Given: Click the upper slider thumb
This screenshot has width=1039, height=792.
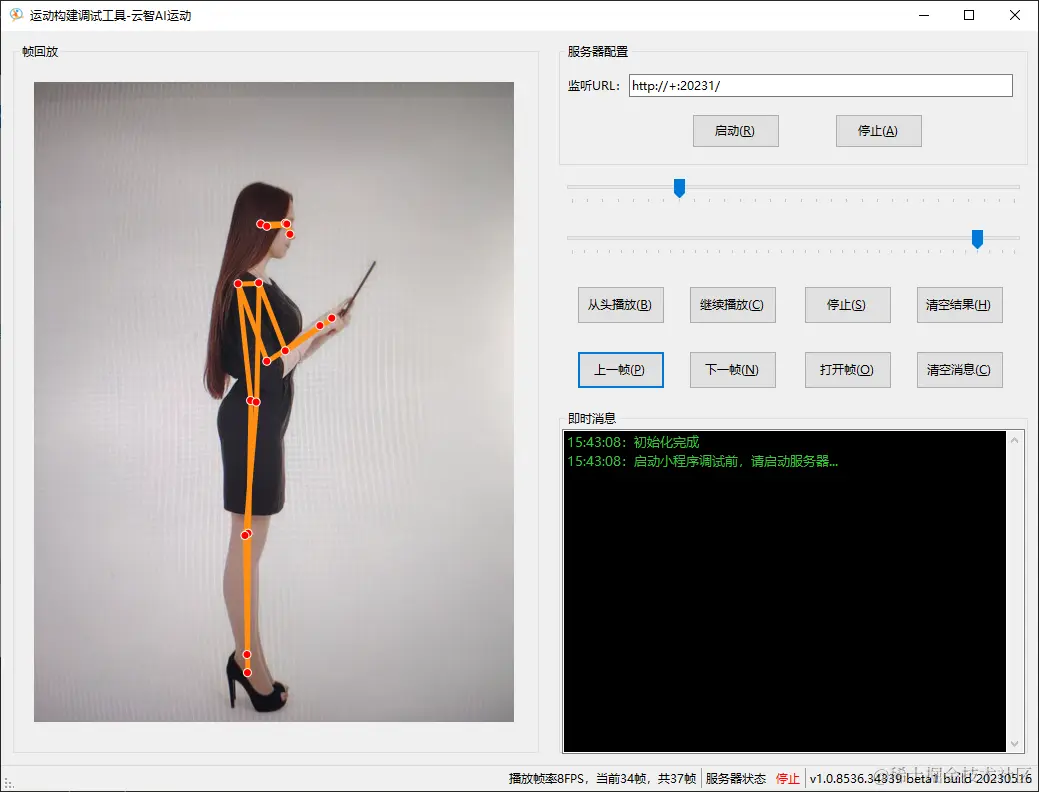Looking at the screenshot, I should pos(679,188).
